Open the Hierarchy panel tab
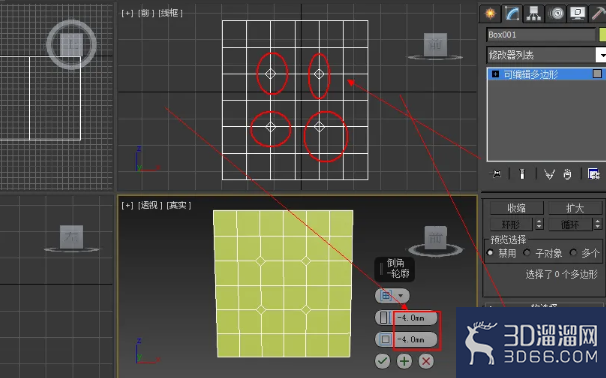The width and height of the screenshot is (606, 378). point(534,14)
